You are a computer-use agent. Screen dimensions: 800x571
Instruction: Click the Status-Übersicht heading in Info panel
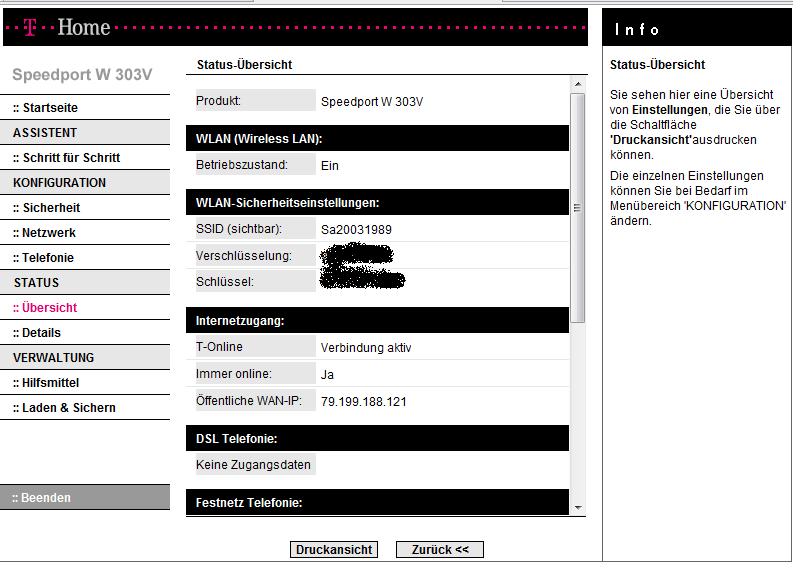[657, 65]
